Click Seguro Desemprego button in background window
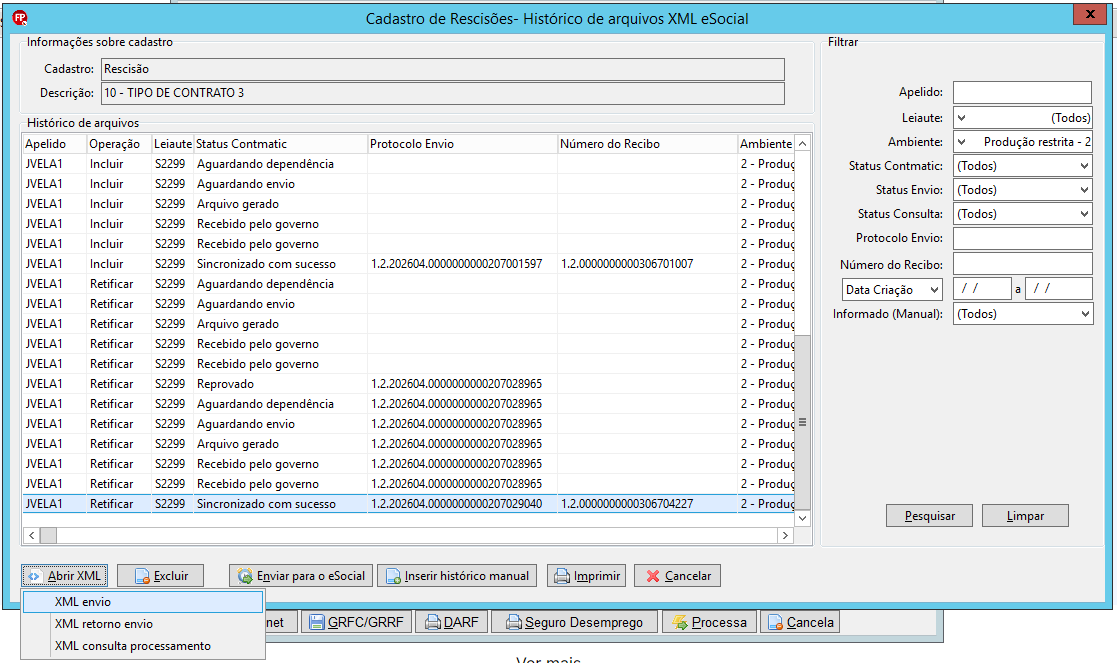The height and width of the screenshot is (663, 1117). point(574,622)
